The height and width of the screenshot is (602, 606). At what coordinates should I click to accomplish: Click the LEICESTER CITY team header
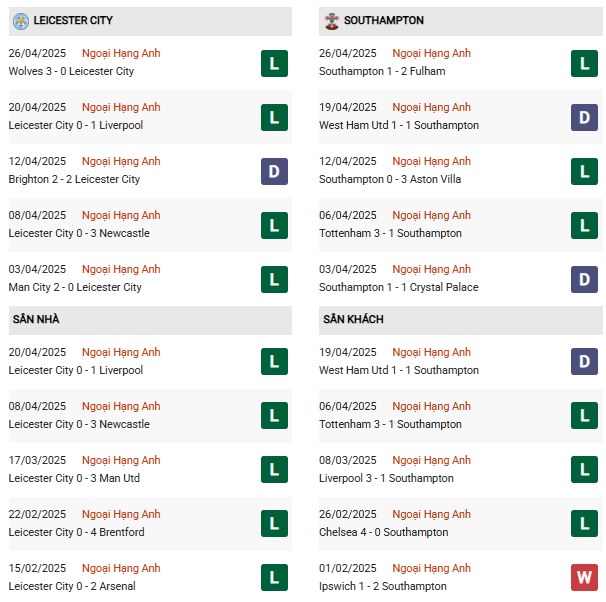pos(150,21)
